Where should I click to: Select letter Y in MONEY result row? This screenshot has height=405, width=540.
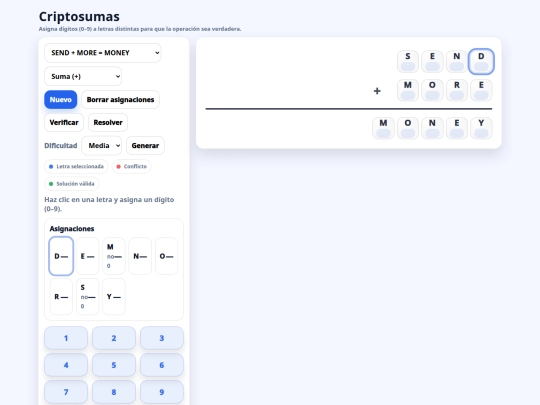coord(481,128)
